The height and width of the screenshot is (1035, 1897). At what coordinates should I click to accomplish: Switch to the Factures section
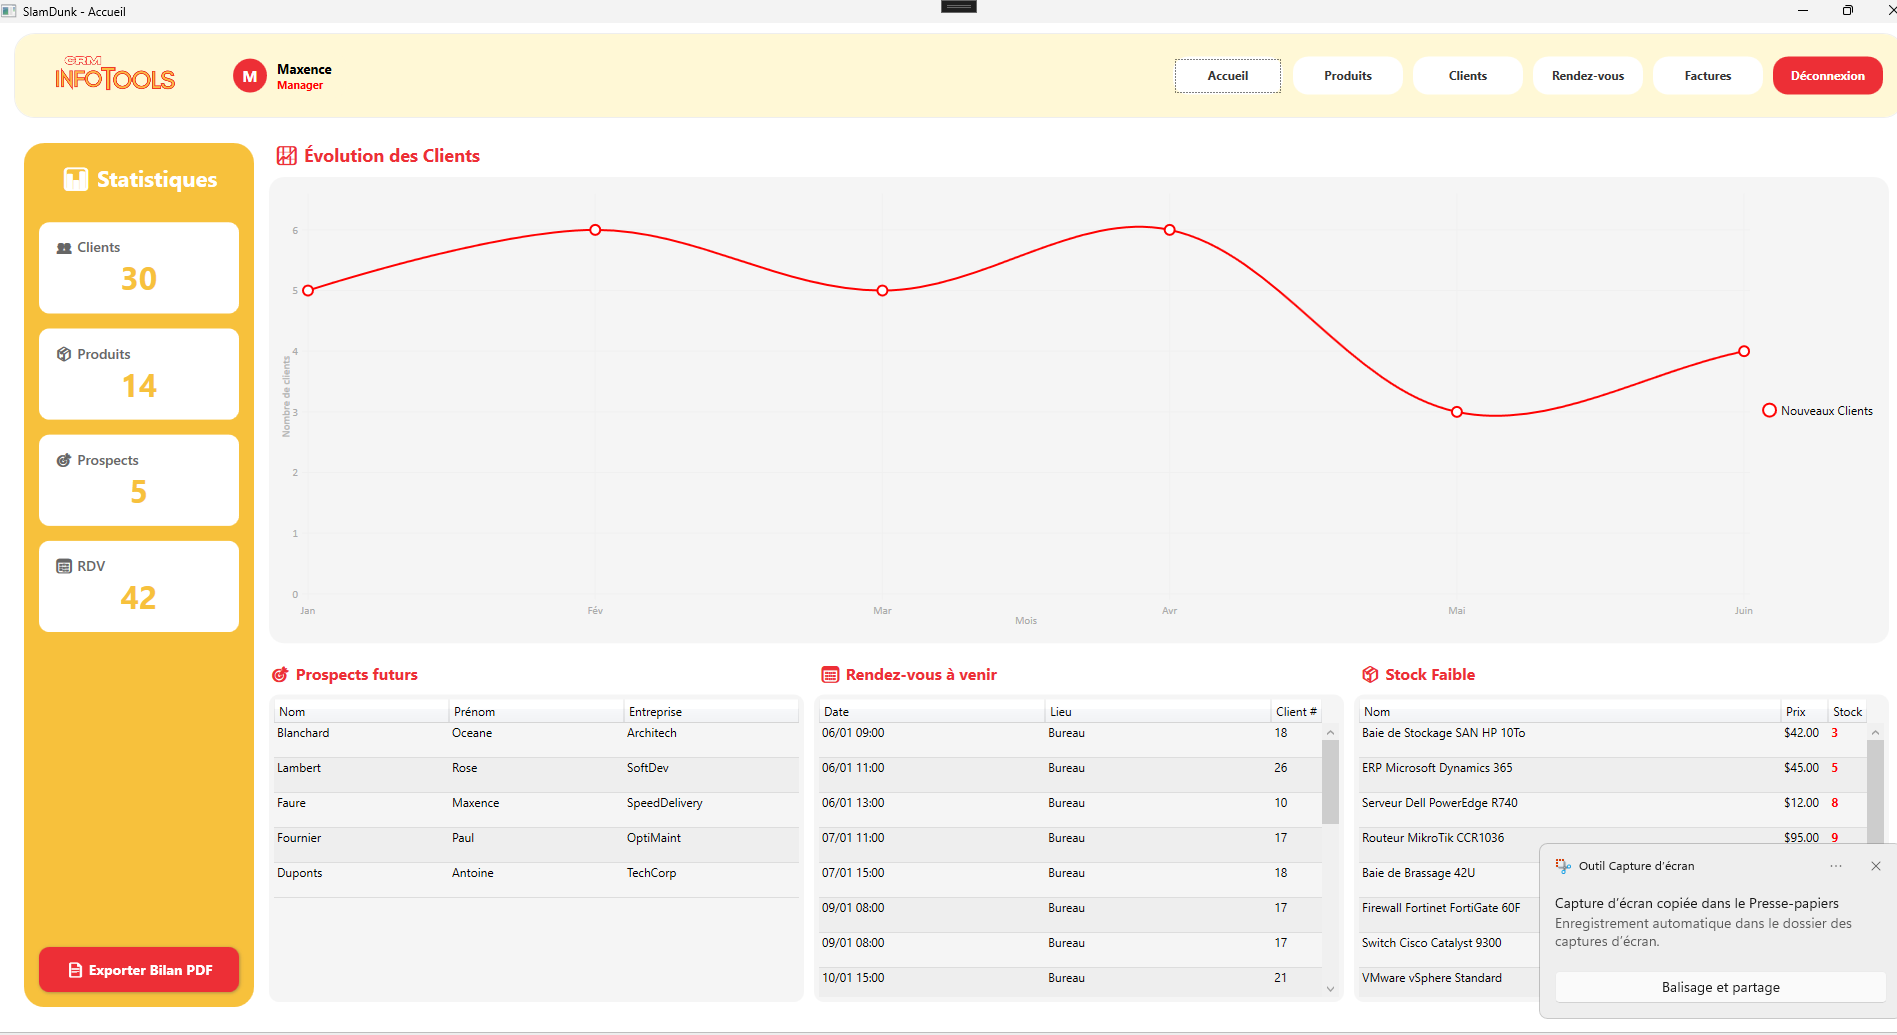pyautogui.click(x=1707, y=75)
